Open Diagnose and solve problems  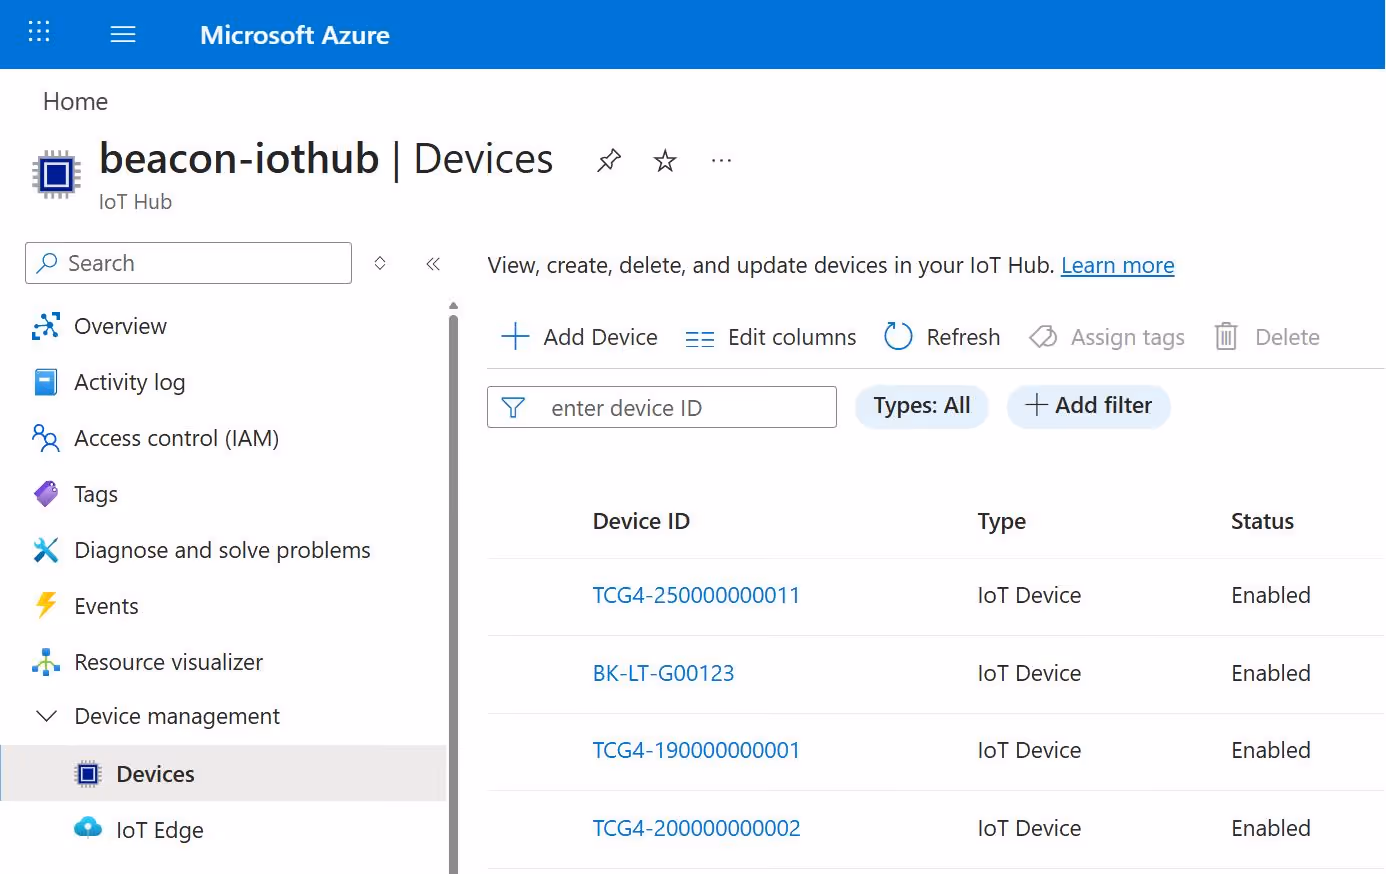click(224, 550)
